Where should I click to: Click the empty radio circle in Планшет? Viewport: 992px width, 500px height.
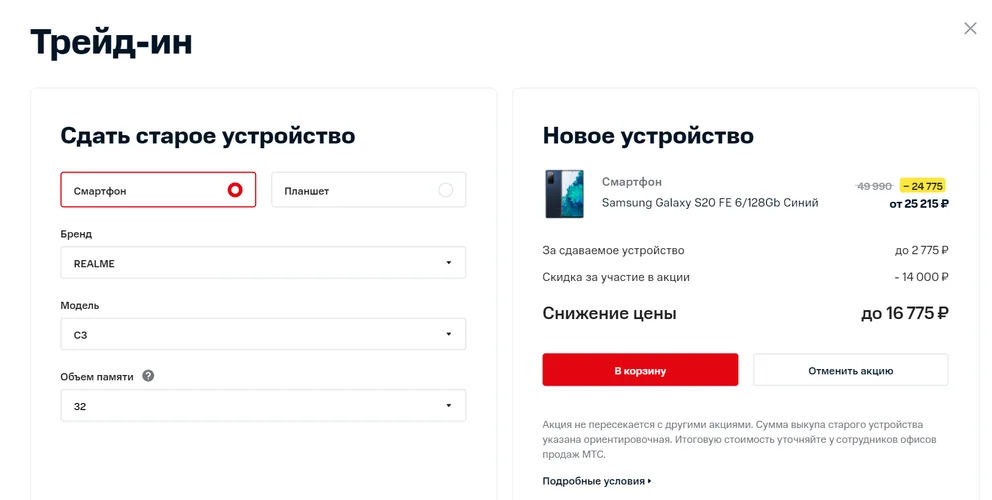[445, 190]
